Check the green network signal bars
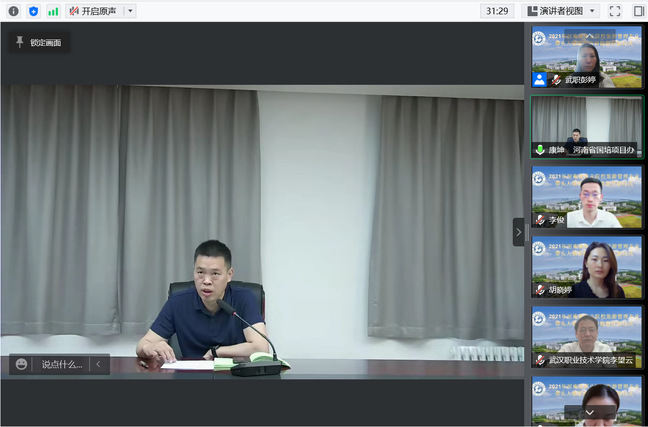This screenshot has height=427, width=648. click(53, 11)
